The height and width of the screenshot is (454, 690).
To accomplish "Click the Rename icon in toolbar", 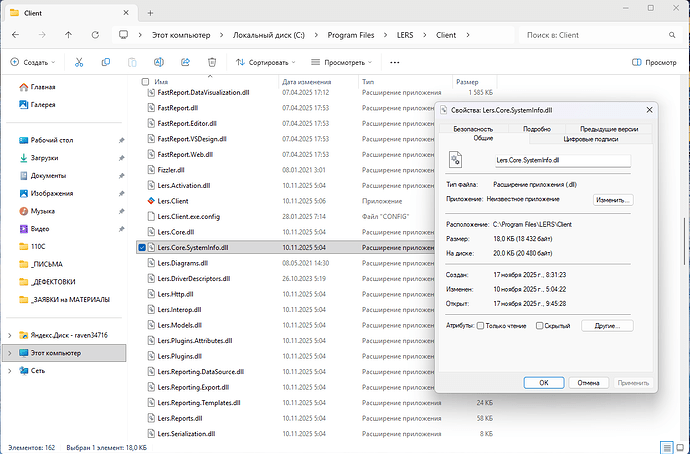I will point(158,62).
